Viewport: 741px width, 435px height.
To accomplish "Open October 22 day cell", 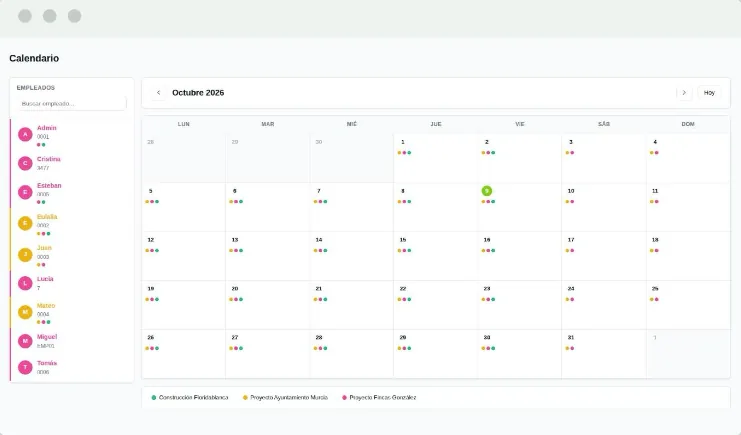I will click(436, 305).
